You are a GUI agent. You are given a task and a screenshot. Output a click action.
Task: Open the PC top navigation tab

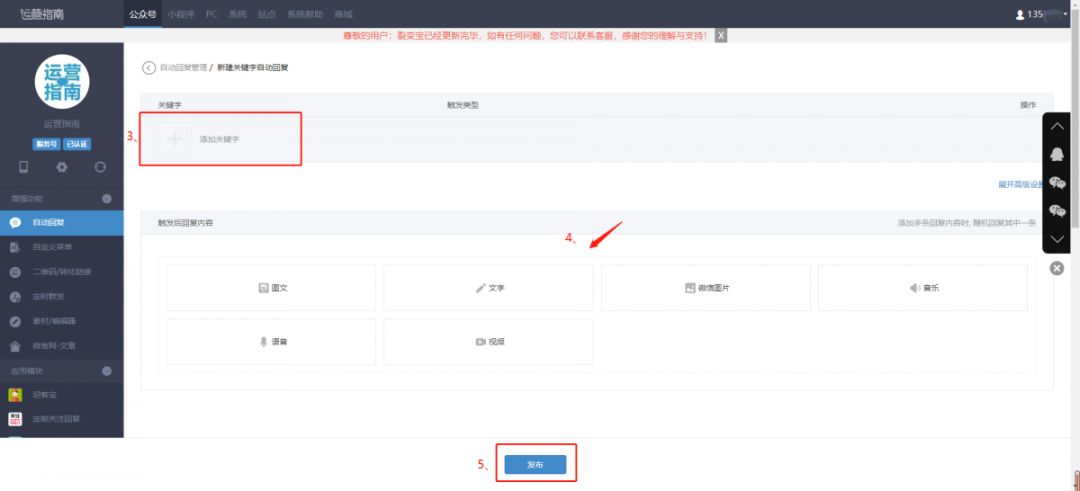tap(212, 14)
